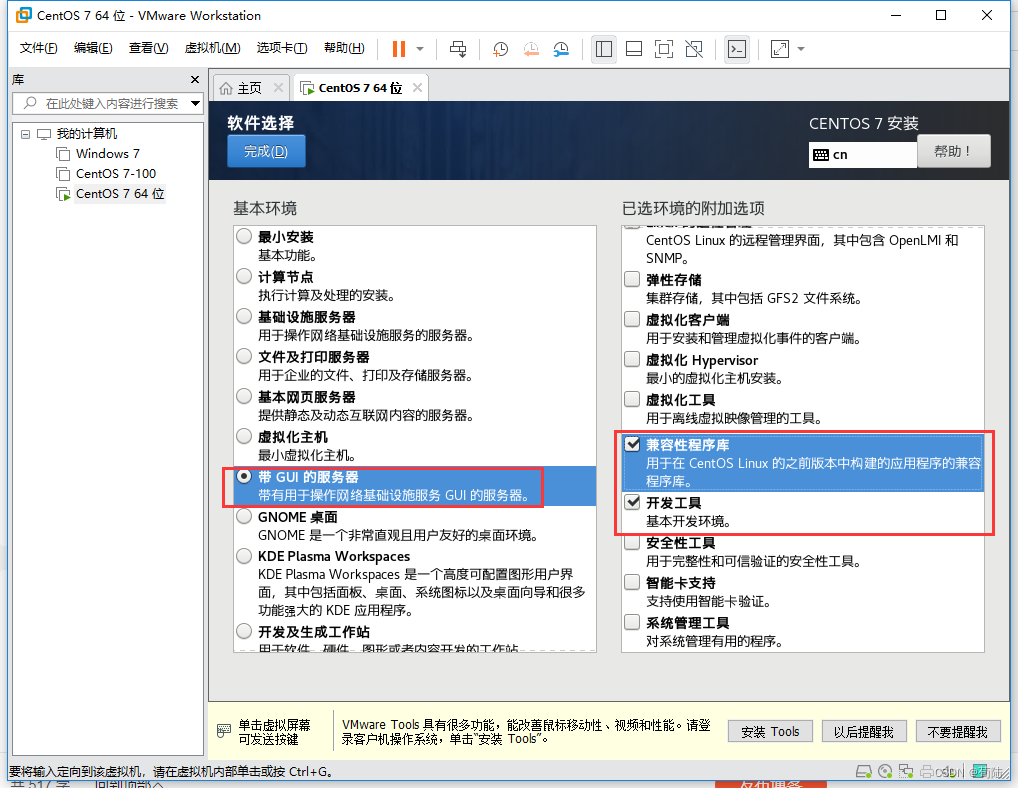Select 开发及生成工作站 environment
This screenshot has width=1018, height=788.
244,631
